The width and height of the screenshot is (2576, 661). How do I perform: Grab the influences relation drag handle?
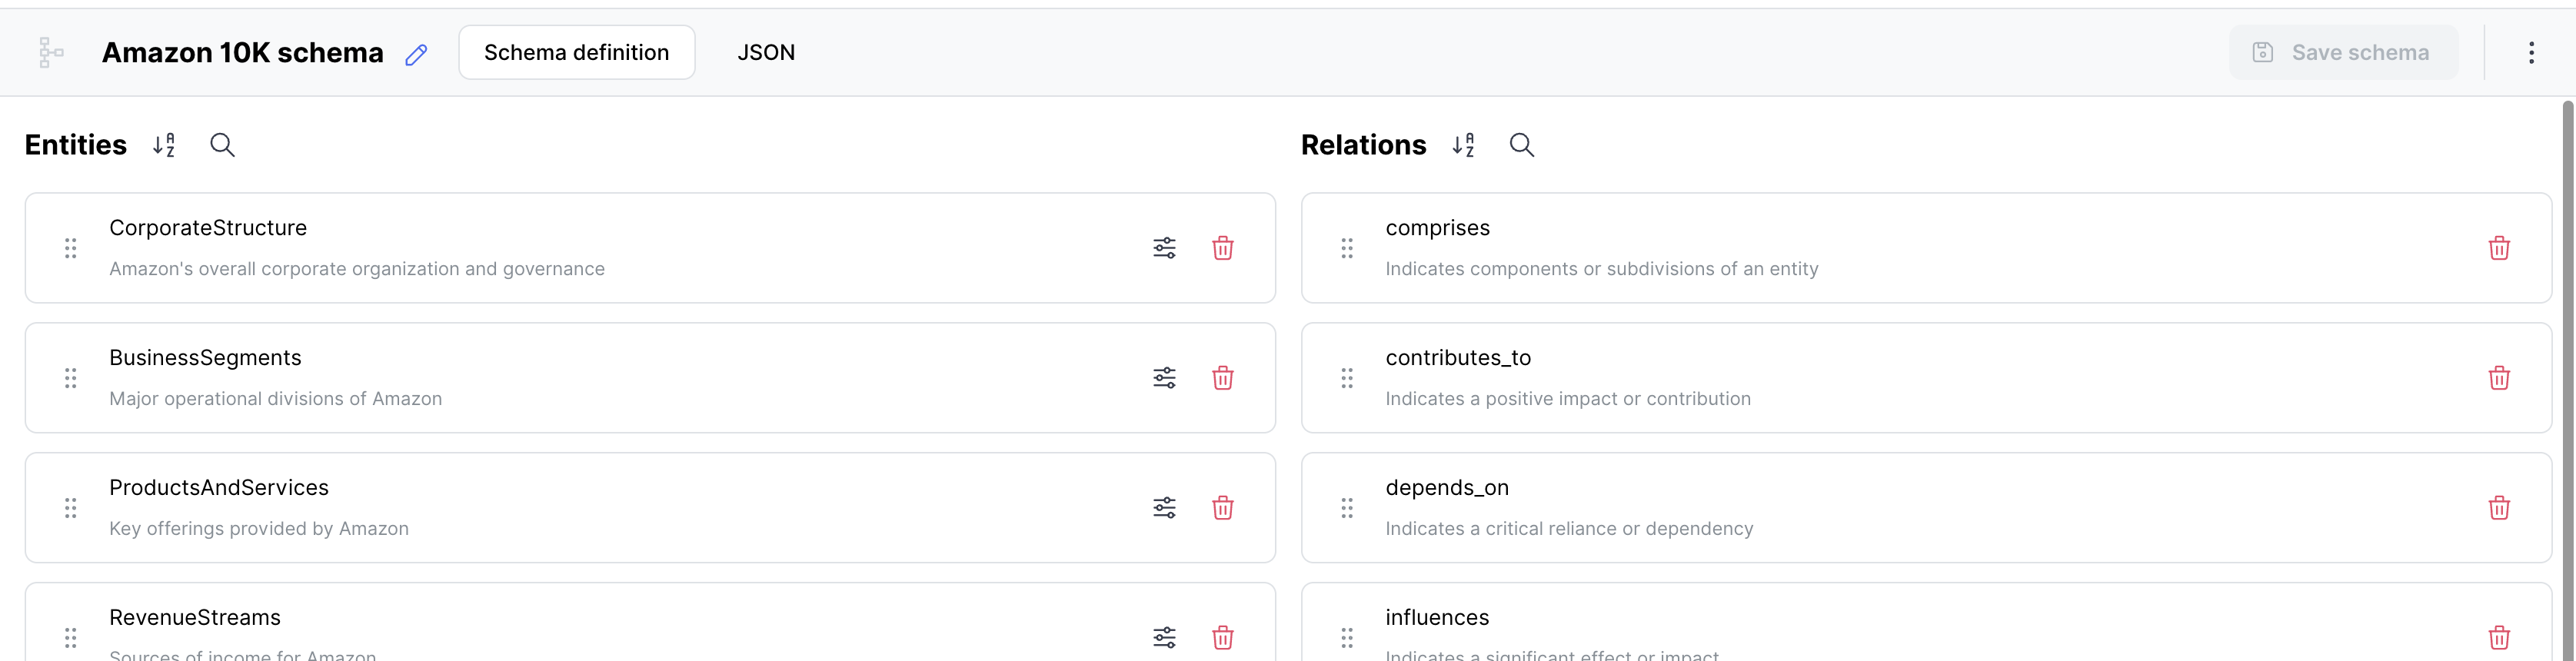pos(1347,638)
